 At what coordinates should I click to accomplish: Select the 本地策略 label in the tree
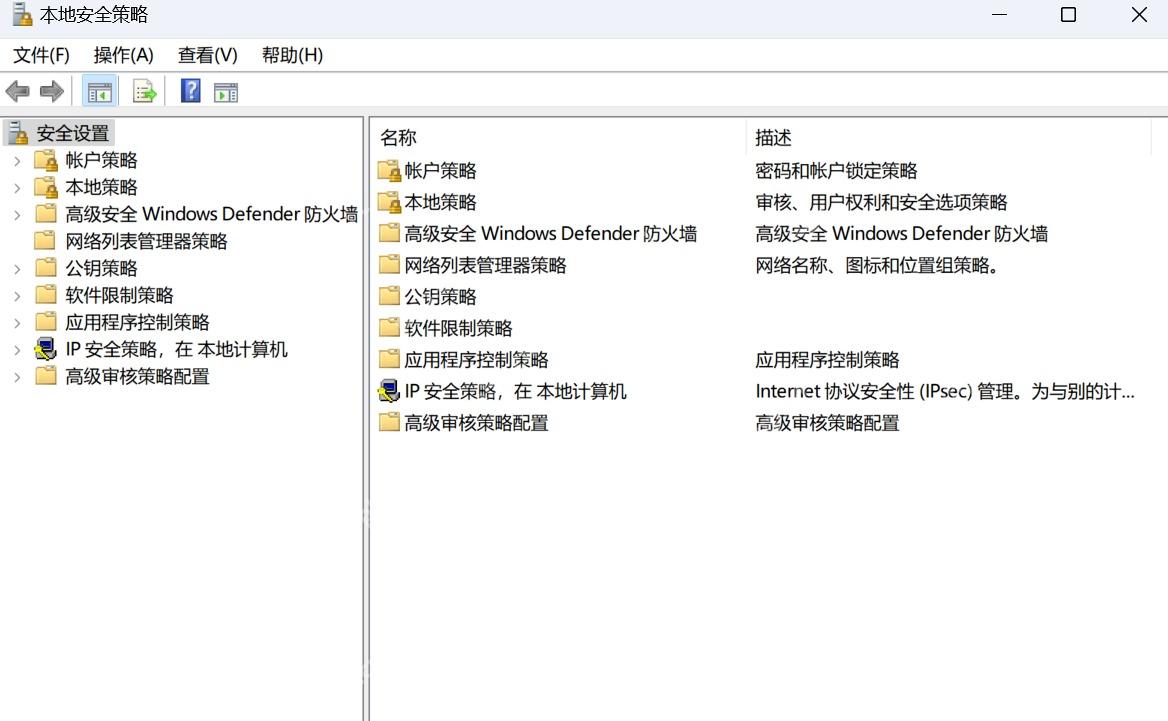point(101,187)
